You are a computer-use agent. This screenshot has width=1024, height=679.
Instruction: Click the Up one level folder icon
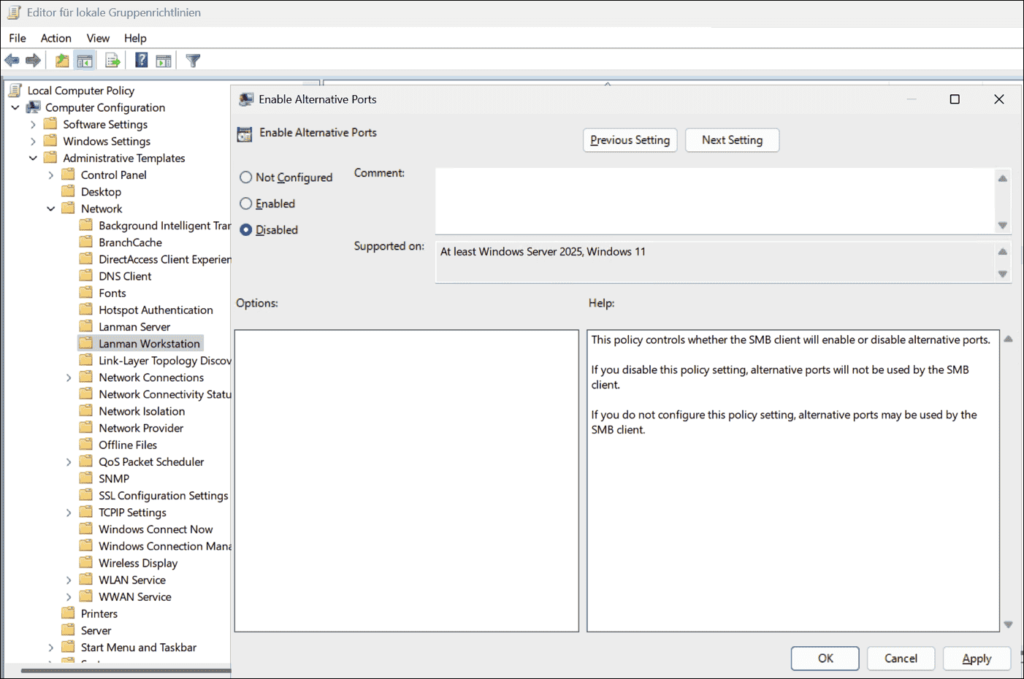pos(62,61)
